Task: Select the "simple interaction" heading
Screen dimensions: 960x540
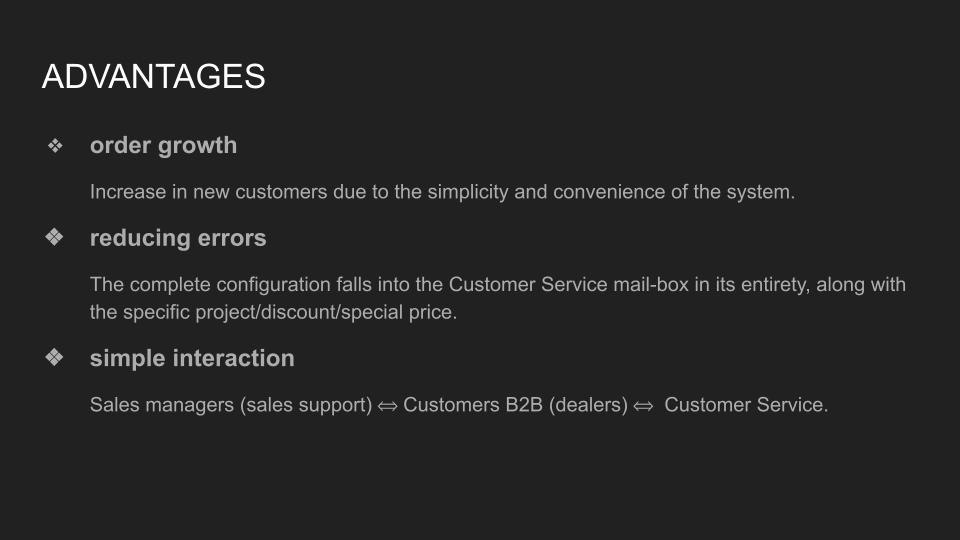Action: click(192, 358)
